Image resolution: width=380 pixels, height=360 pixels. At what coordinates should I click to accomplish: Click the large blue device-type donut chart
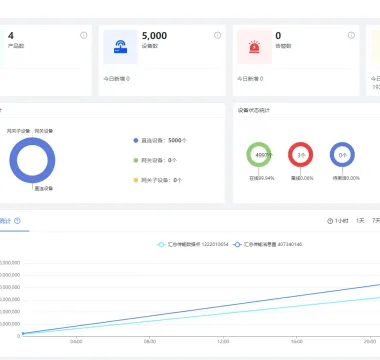click(x=32, y=160)
